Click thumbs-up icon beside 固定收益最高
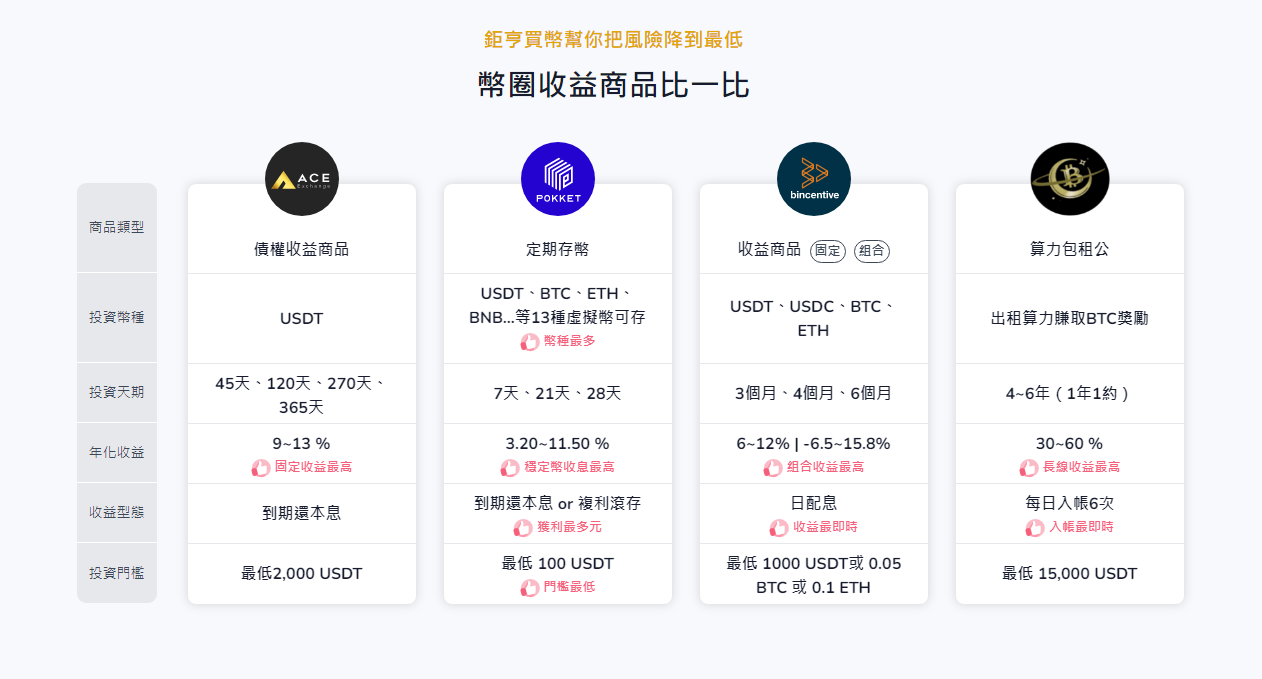Image resolution: width=1262 pixels, height=679 pixels. [261, 467]
